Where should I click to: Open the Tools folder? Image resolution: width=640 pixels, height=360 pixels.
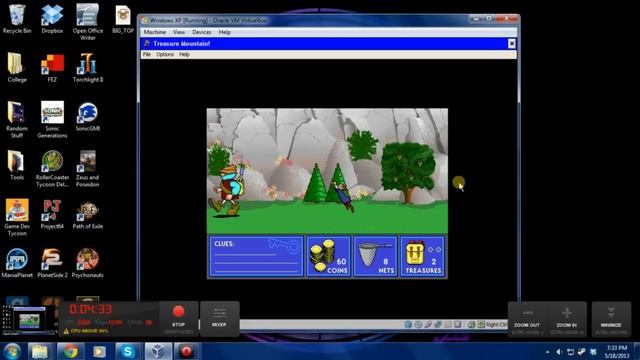pyautogui.click(x=17, y=165)
